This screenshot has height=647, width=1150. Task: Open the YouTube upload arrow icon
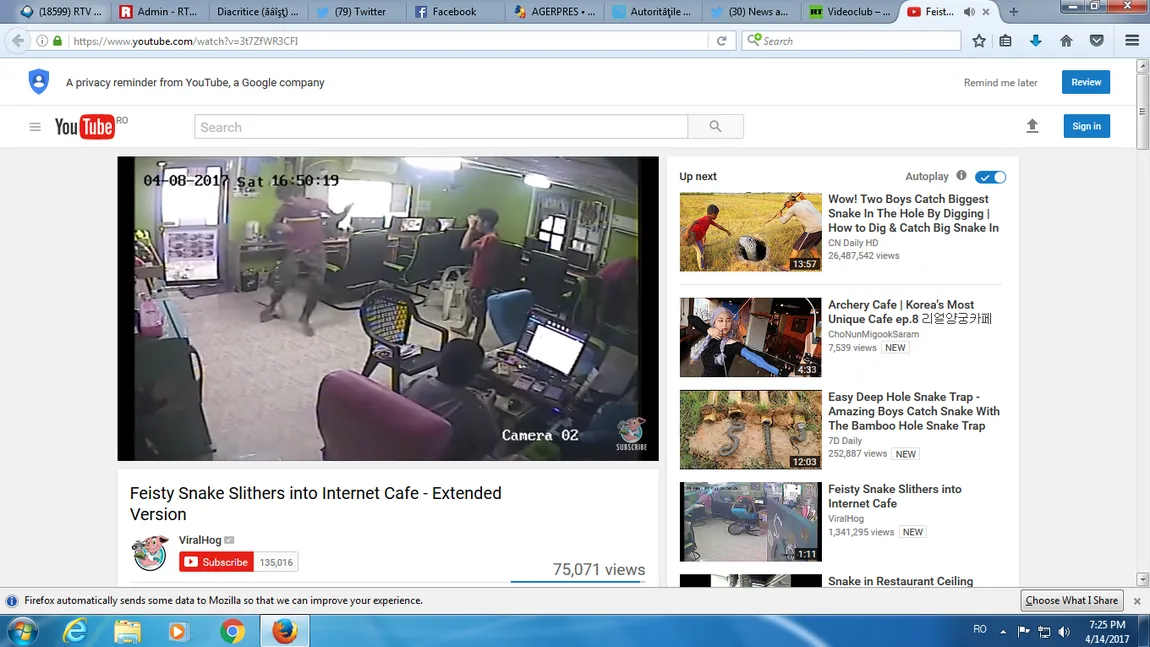click(1032, 126)
